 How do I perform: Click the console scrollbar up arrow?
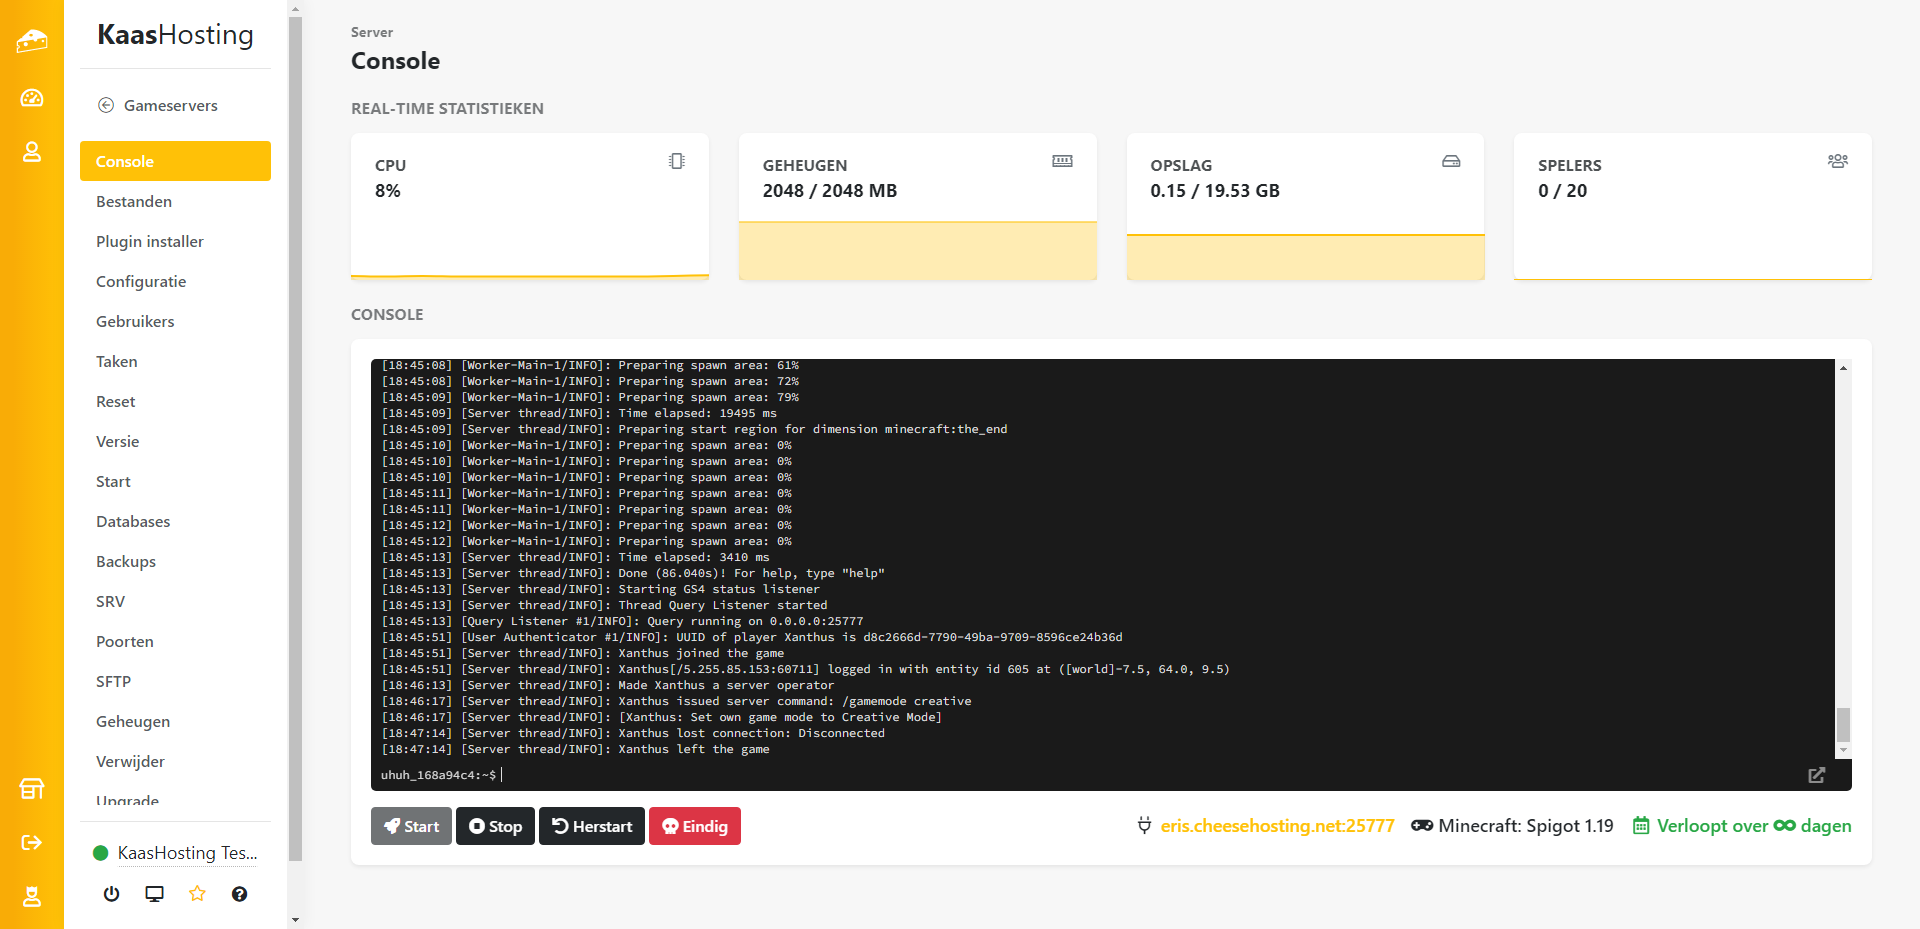[x=1843, y=368]
